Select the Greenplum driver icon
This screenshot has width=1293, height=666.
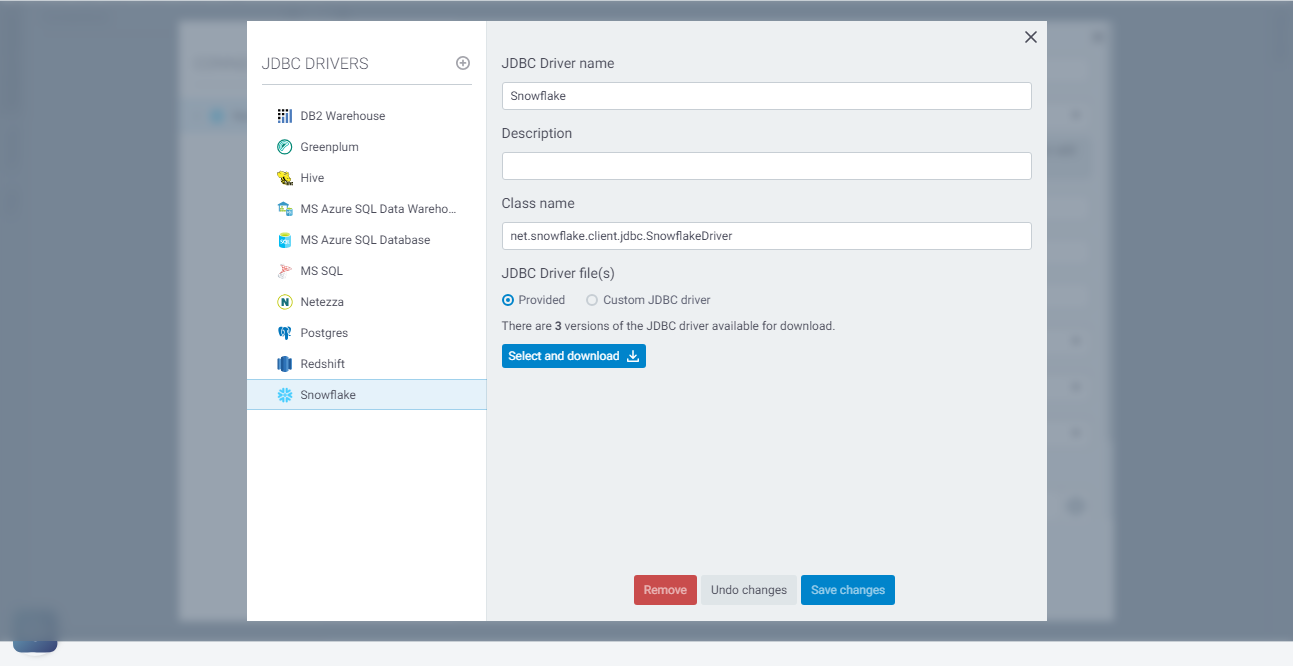point(285,146)
